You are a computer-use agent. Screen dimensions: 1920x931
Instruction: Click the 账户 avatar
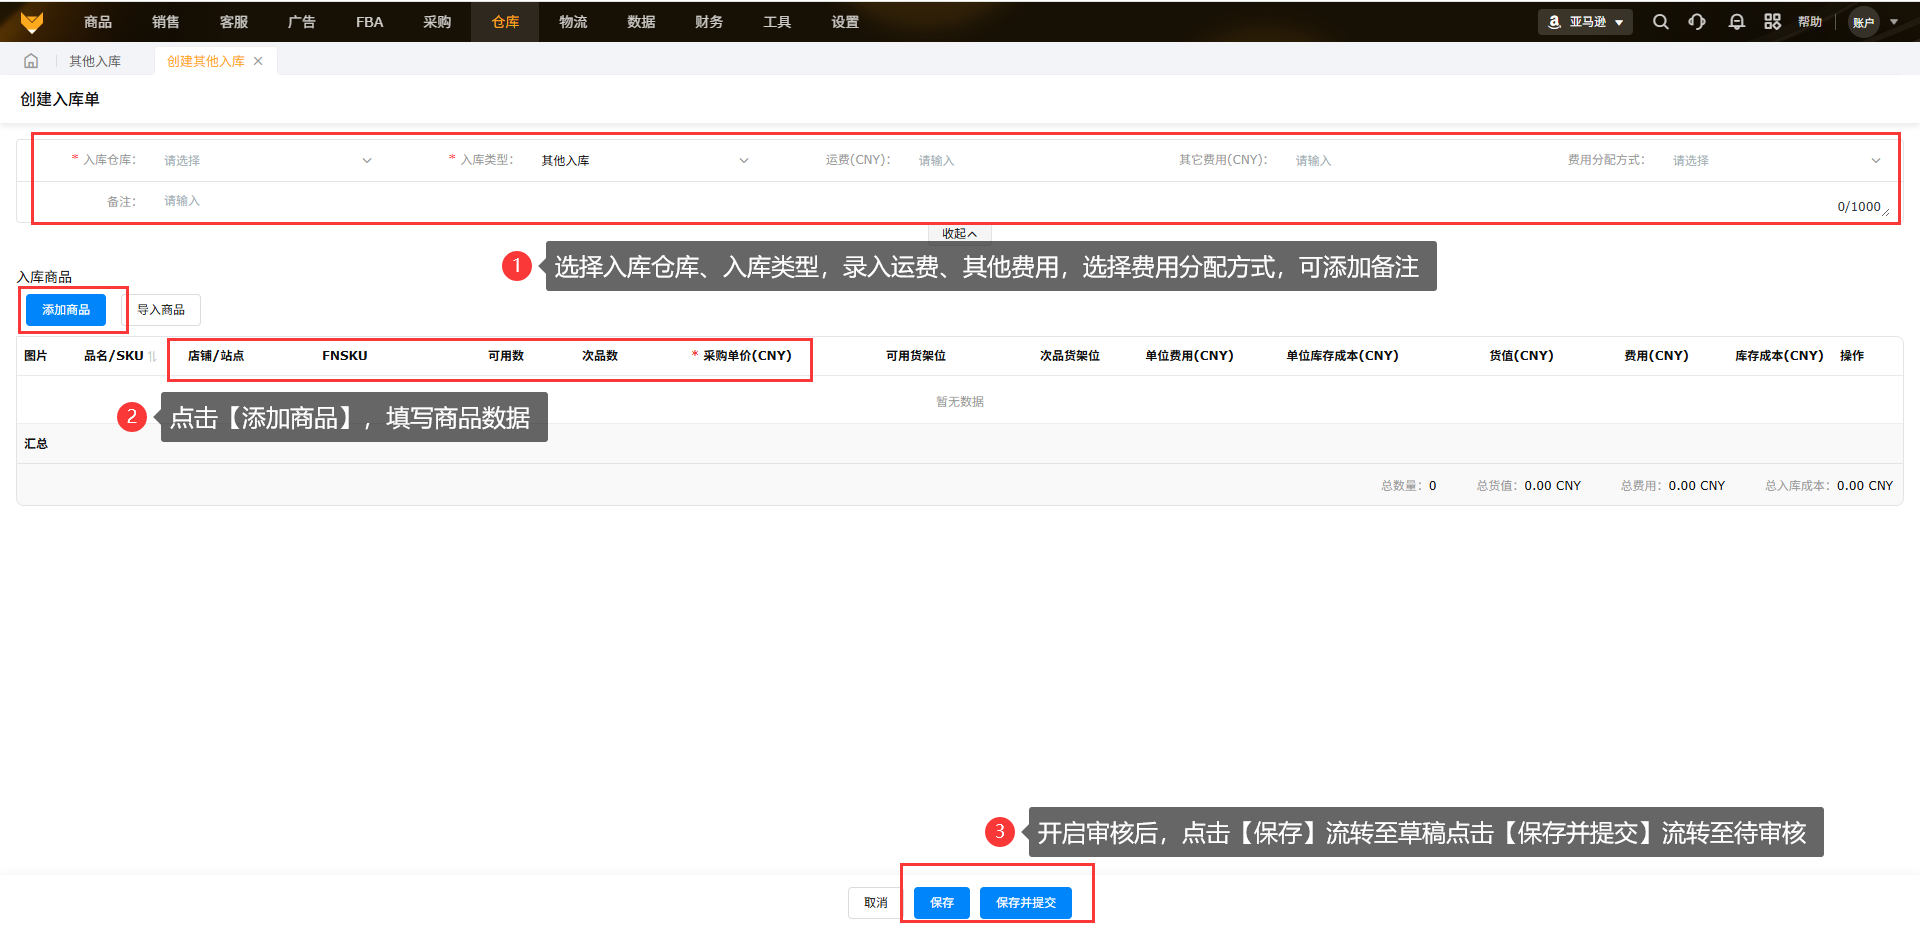(1864, 22)
